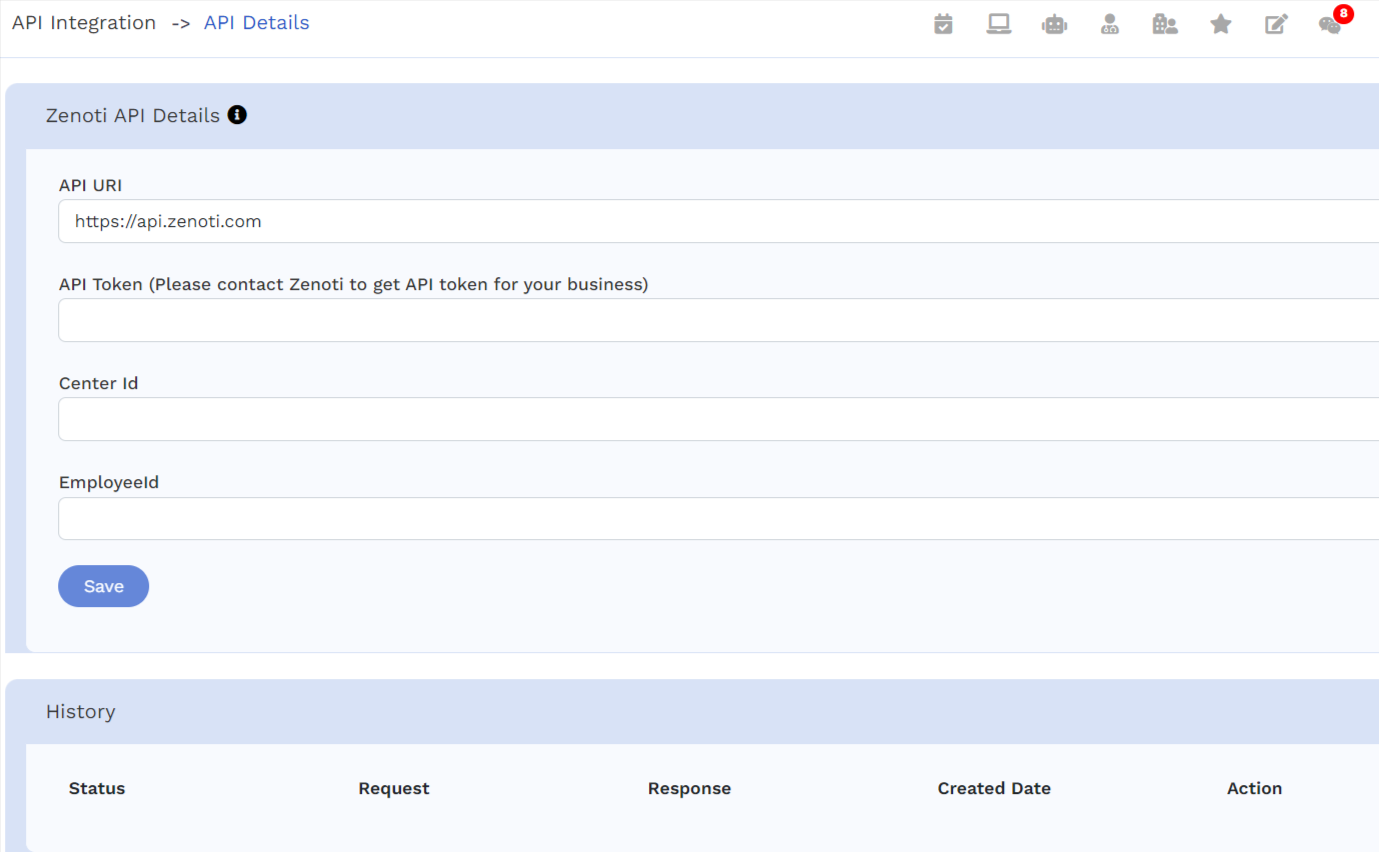The image size is (1379, 852).
Task: Click the Save button
Action: (x=103, y=586)
